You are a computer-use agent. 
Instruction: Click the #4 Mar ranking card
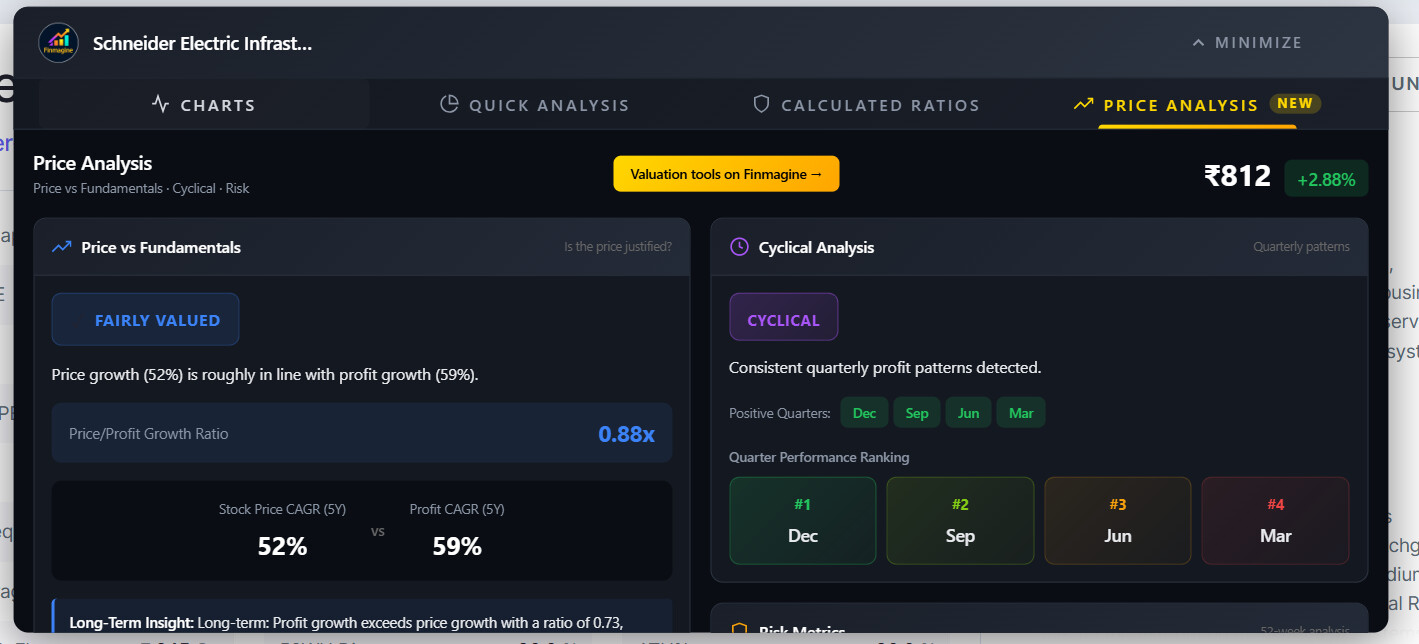click(x=1275, y=521)
